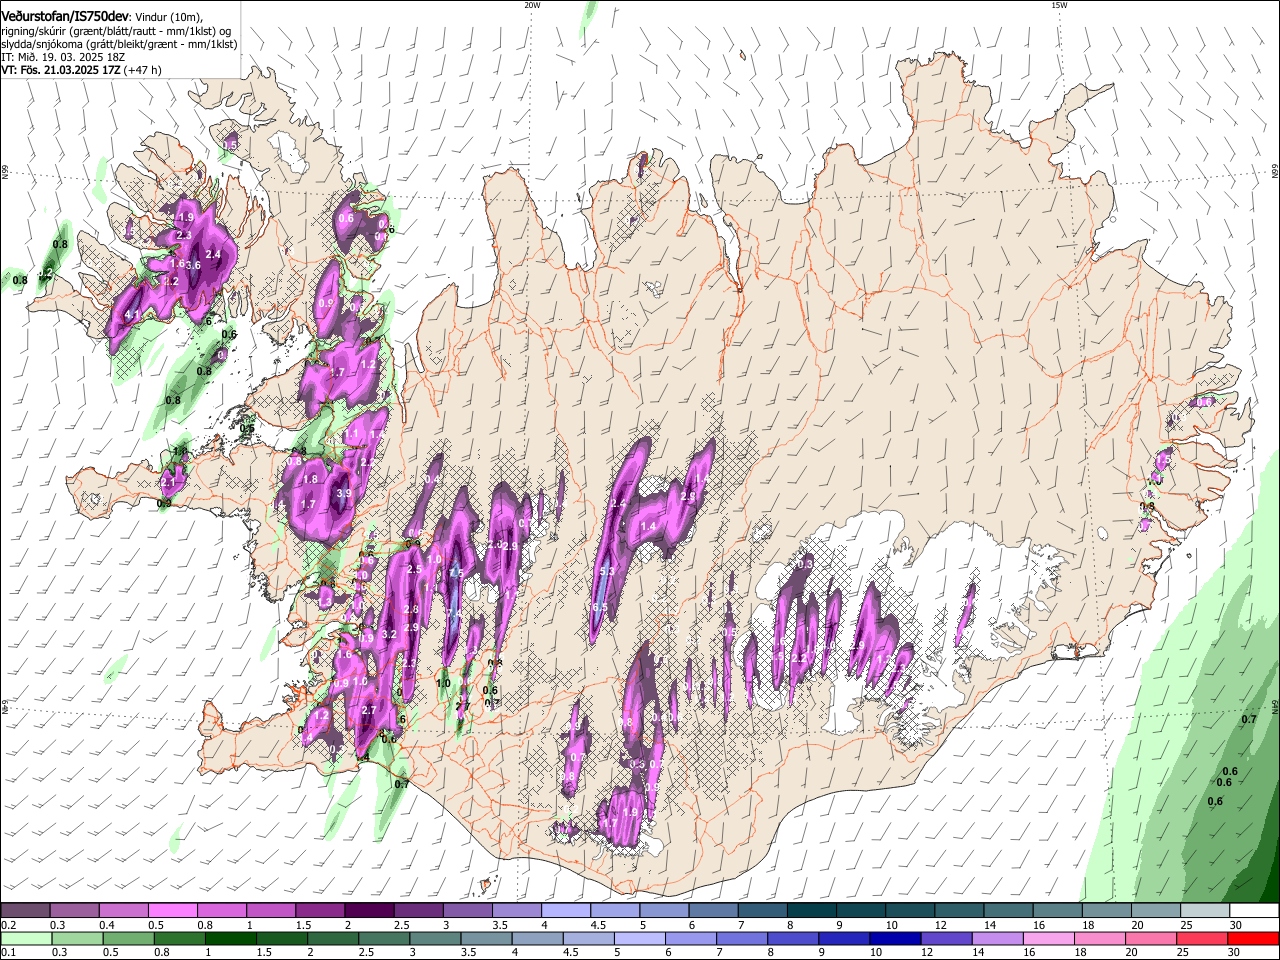Viewport: 1280px width, 960px height.
Task: Select snow legend swatch starting at 3.5
Action: click(x=516, y=911)
